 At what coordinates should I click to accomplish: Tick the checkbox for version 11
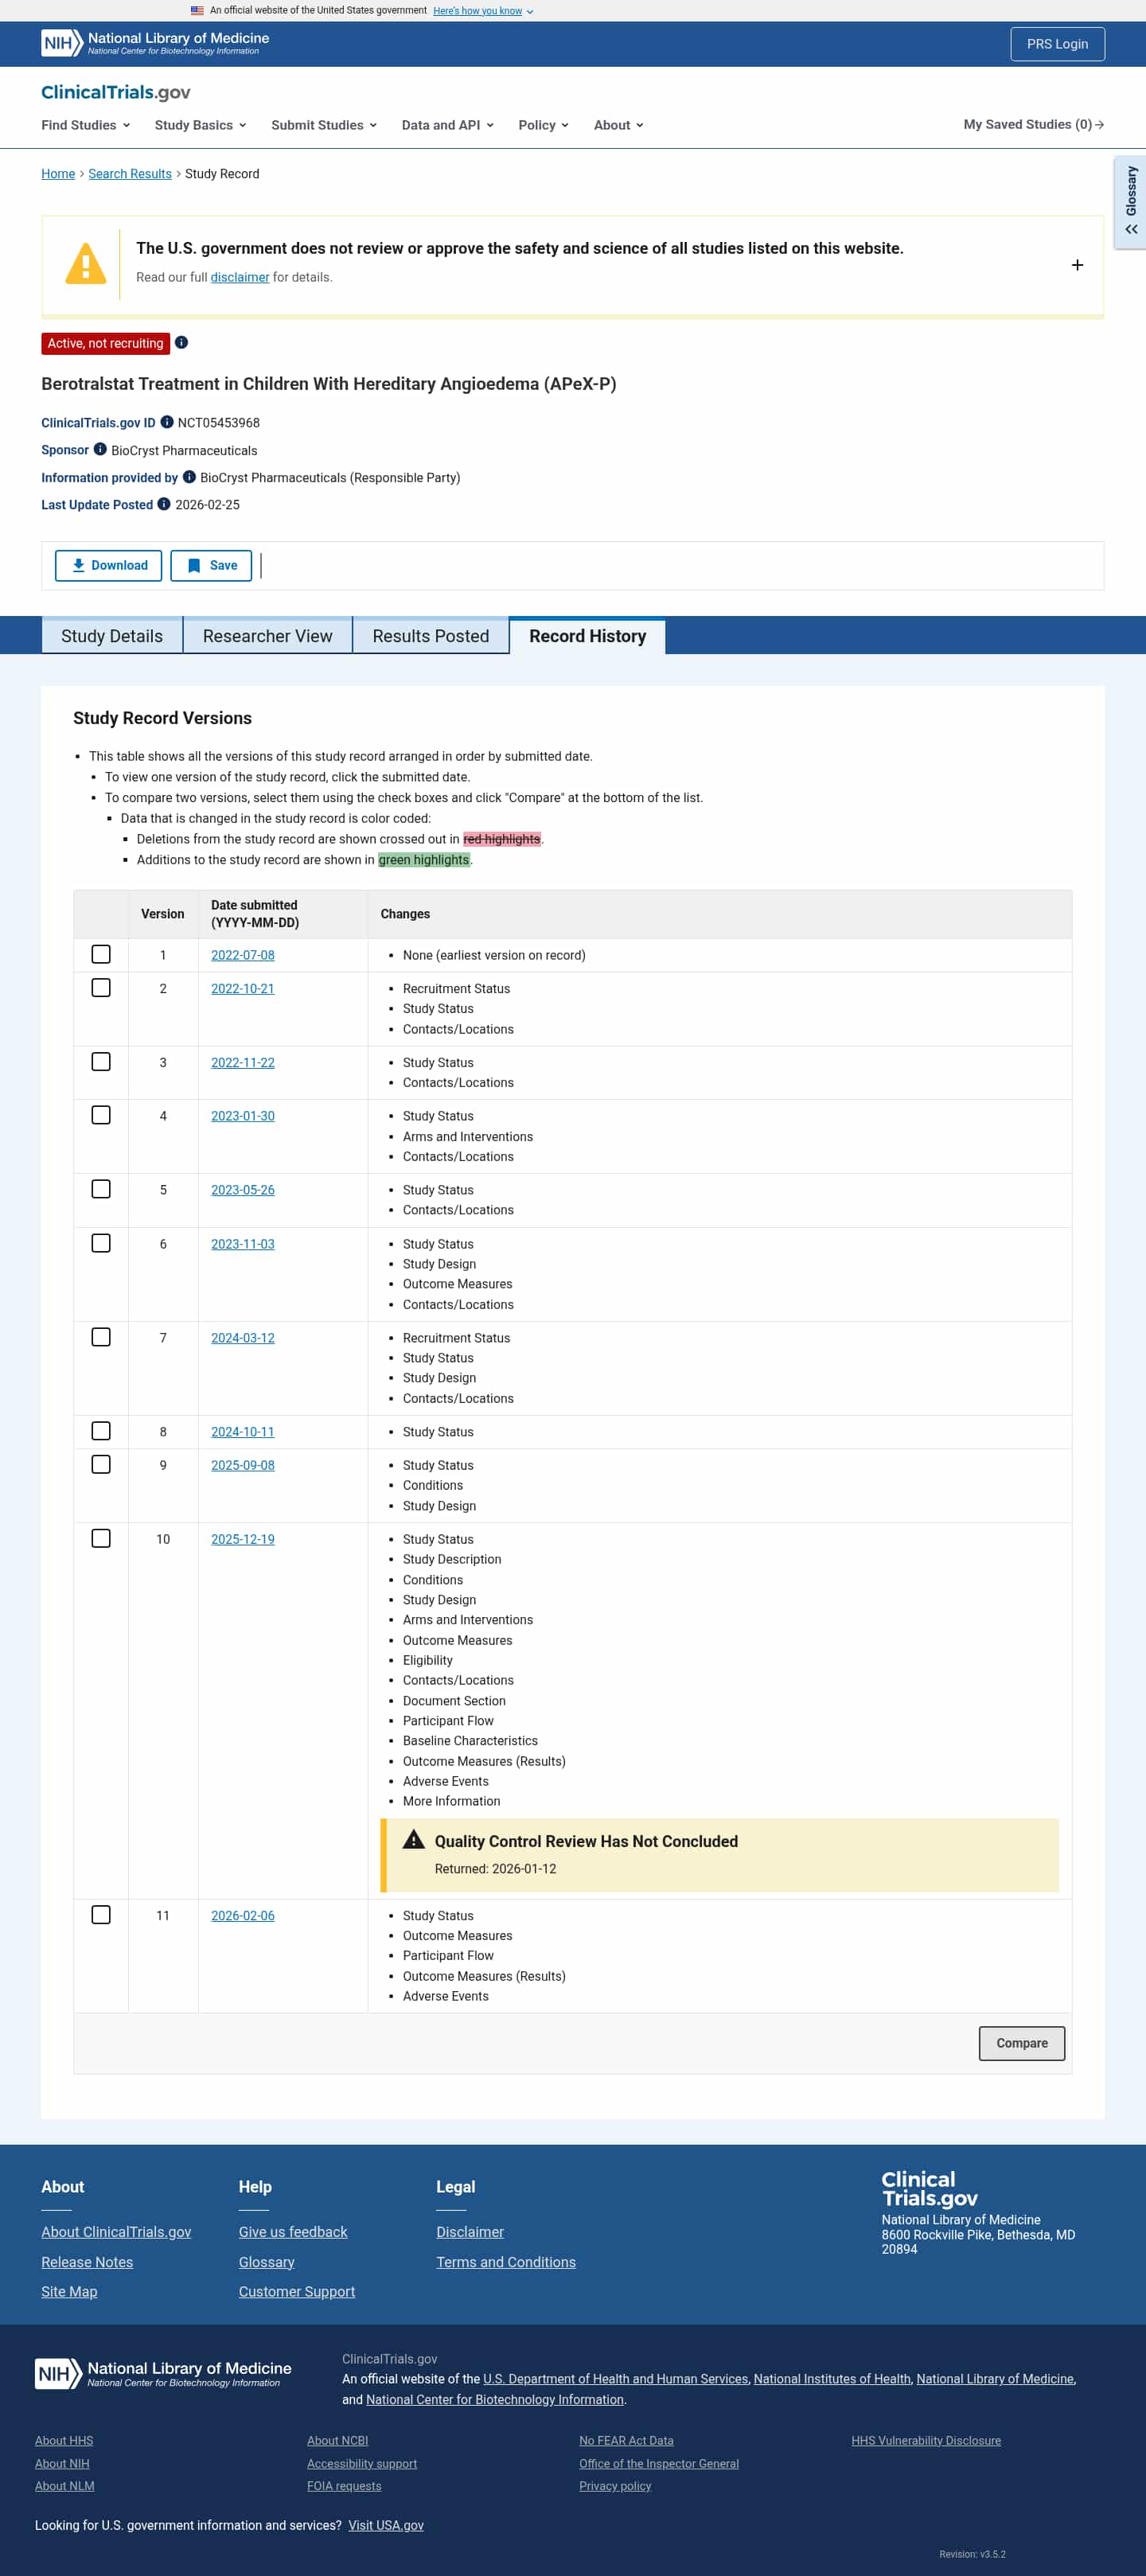click(x=101, y=1914)
